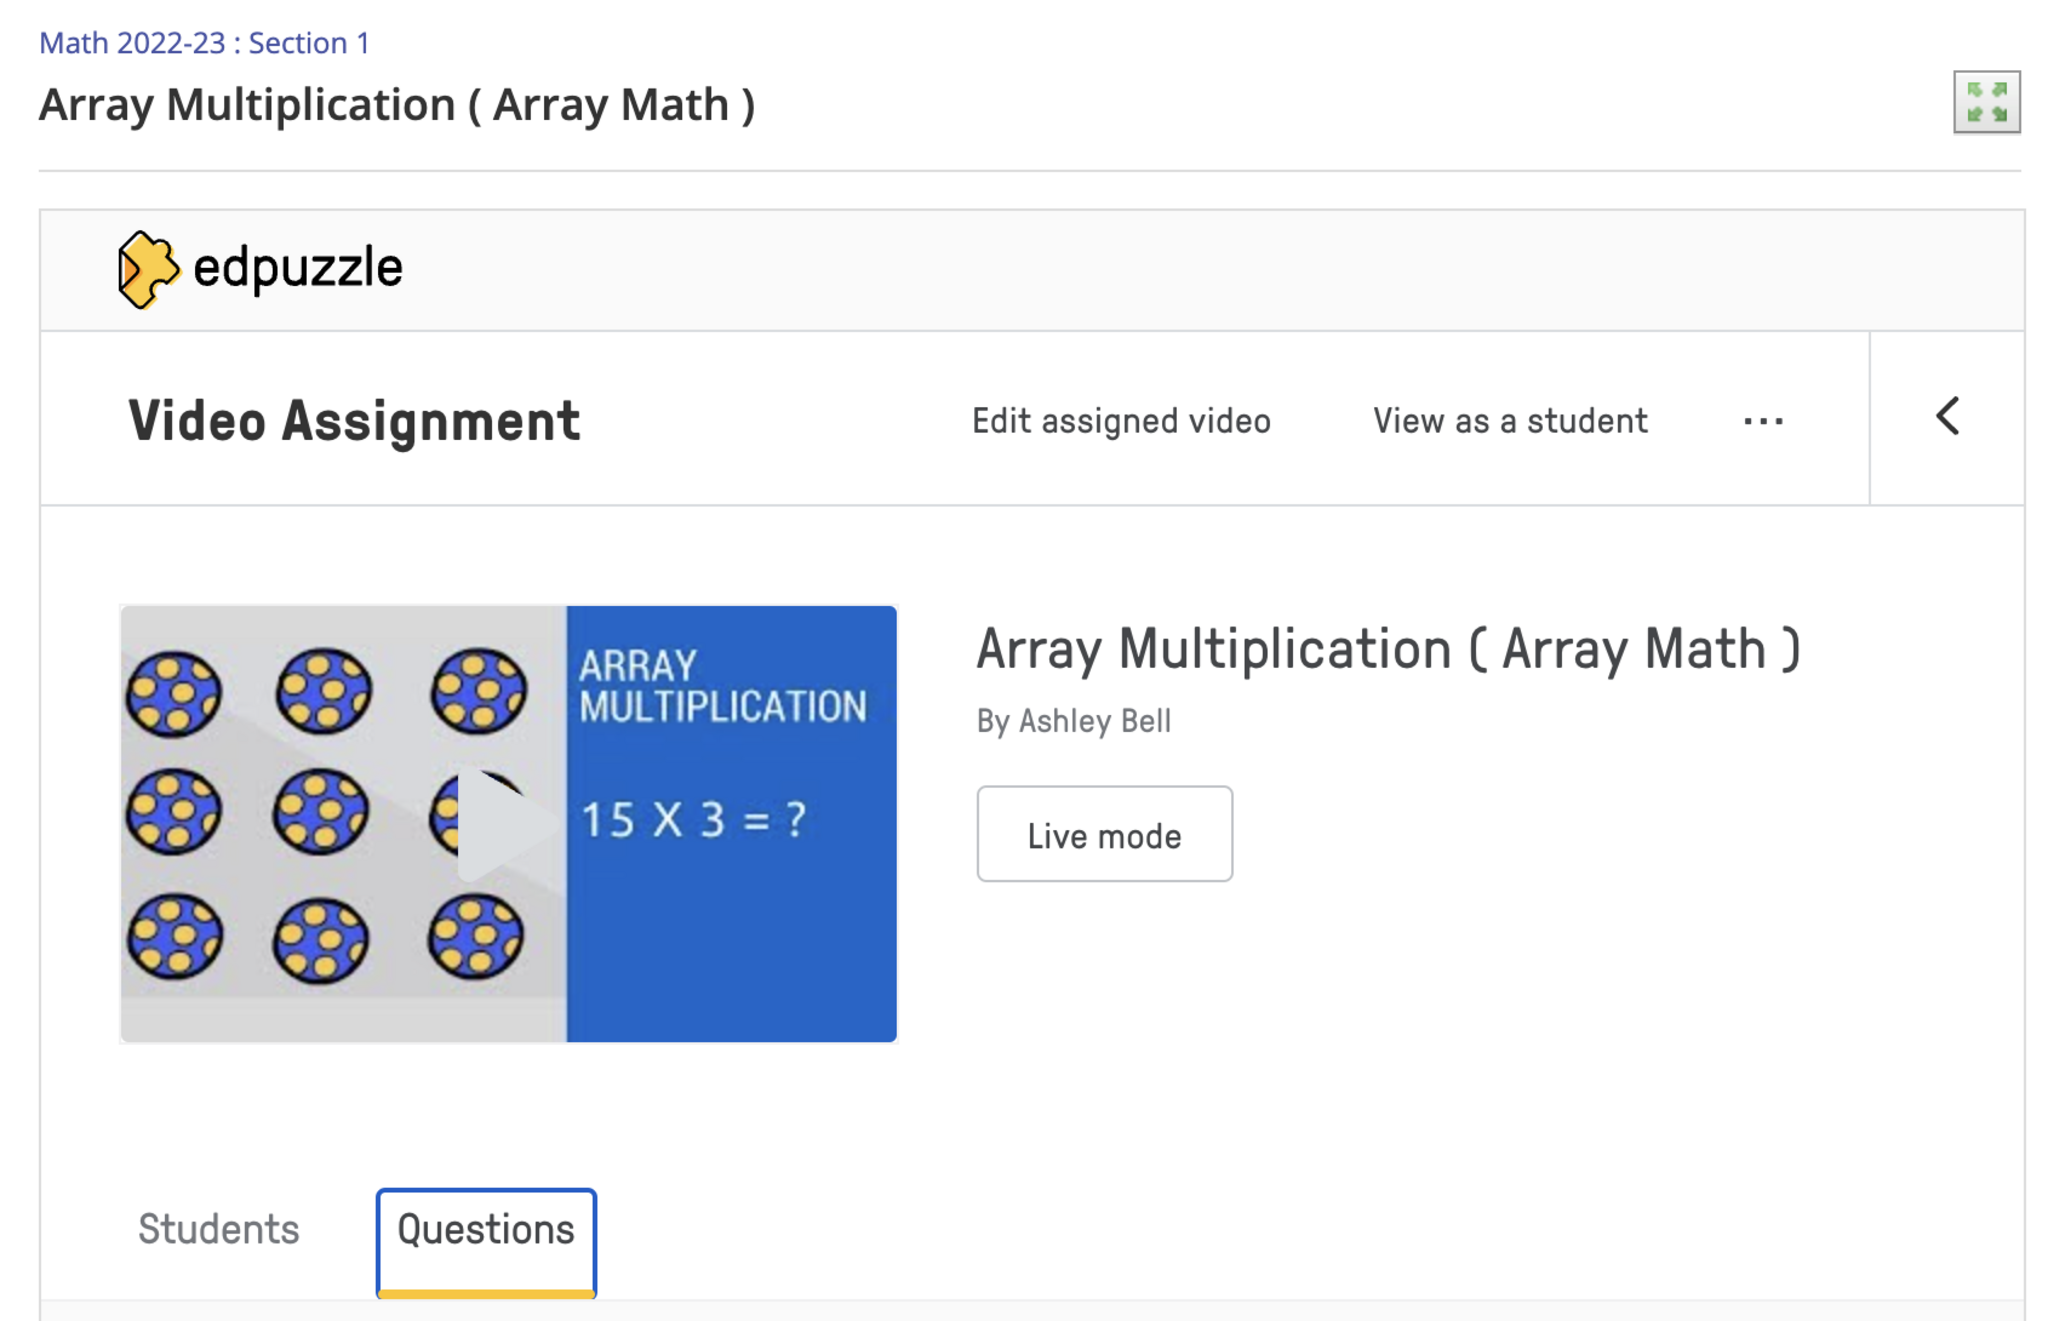Switch to the Students tab
The height and width of the screenshot is (1321, 2048).
click(219, 1229)
